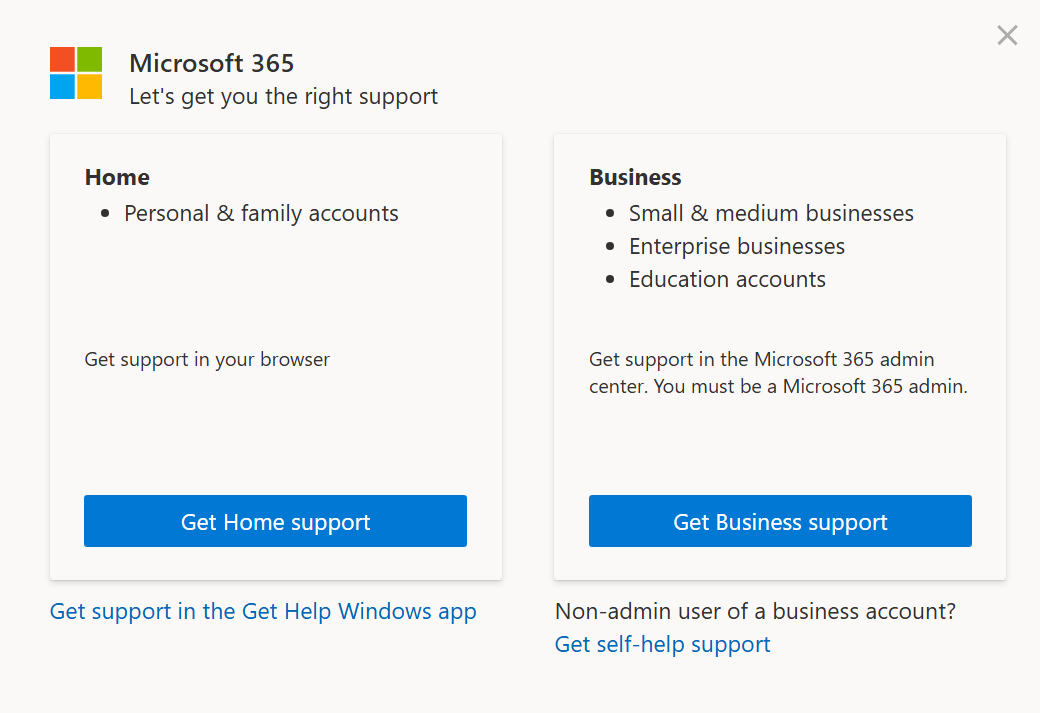Click the red square of Microsoft logo

click(62, 59)
